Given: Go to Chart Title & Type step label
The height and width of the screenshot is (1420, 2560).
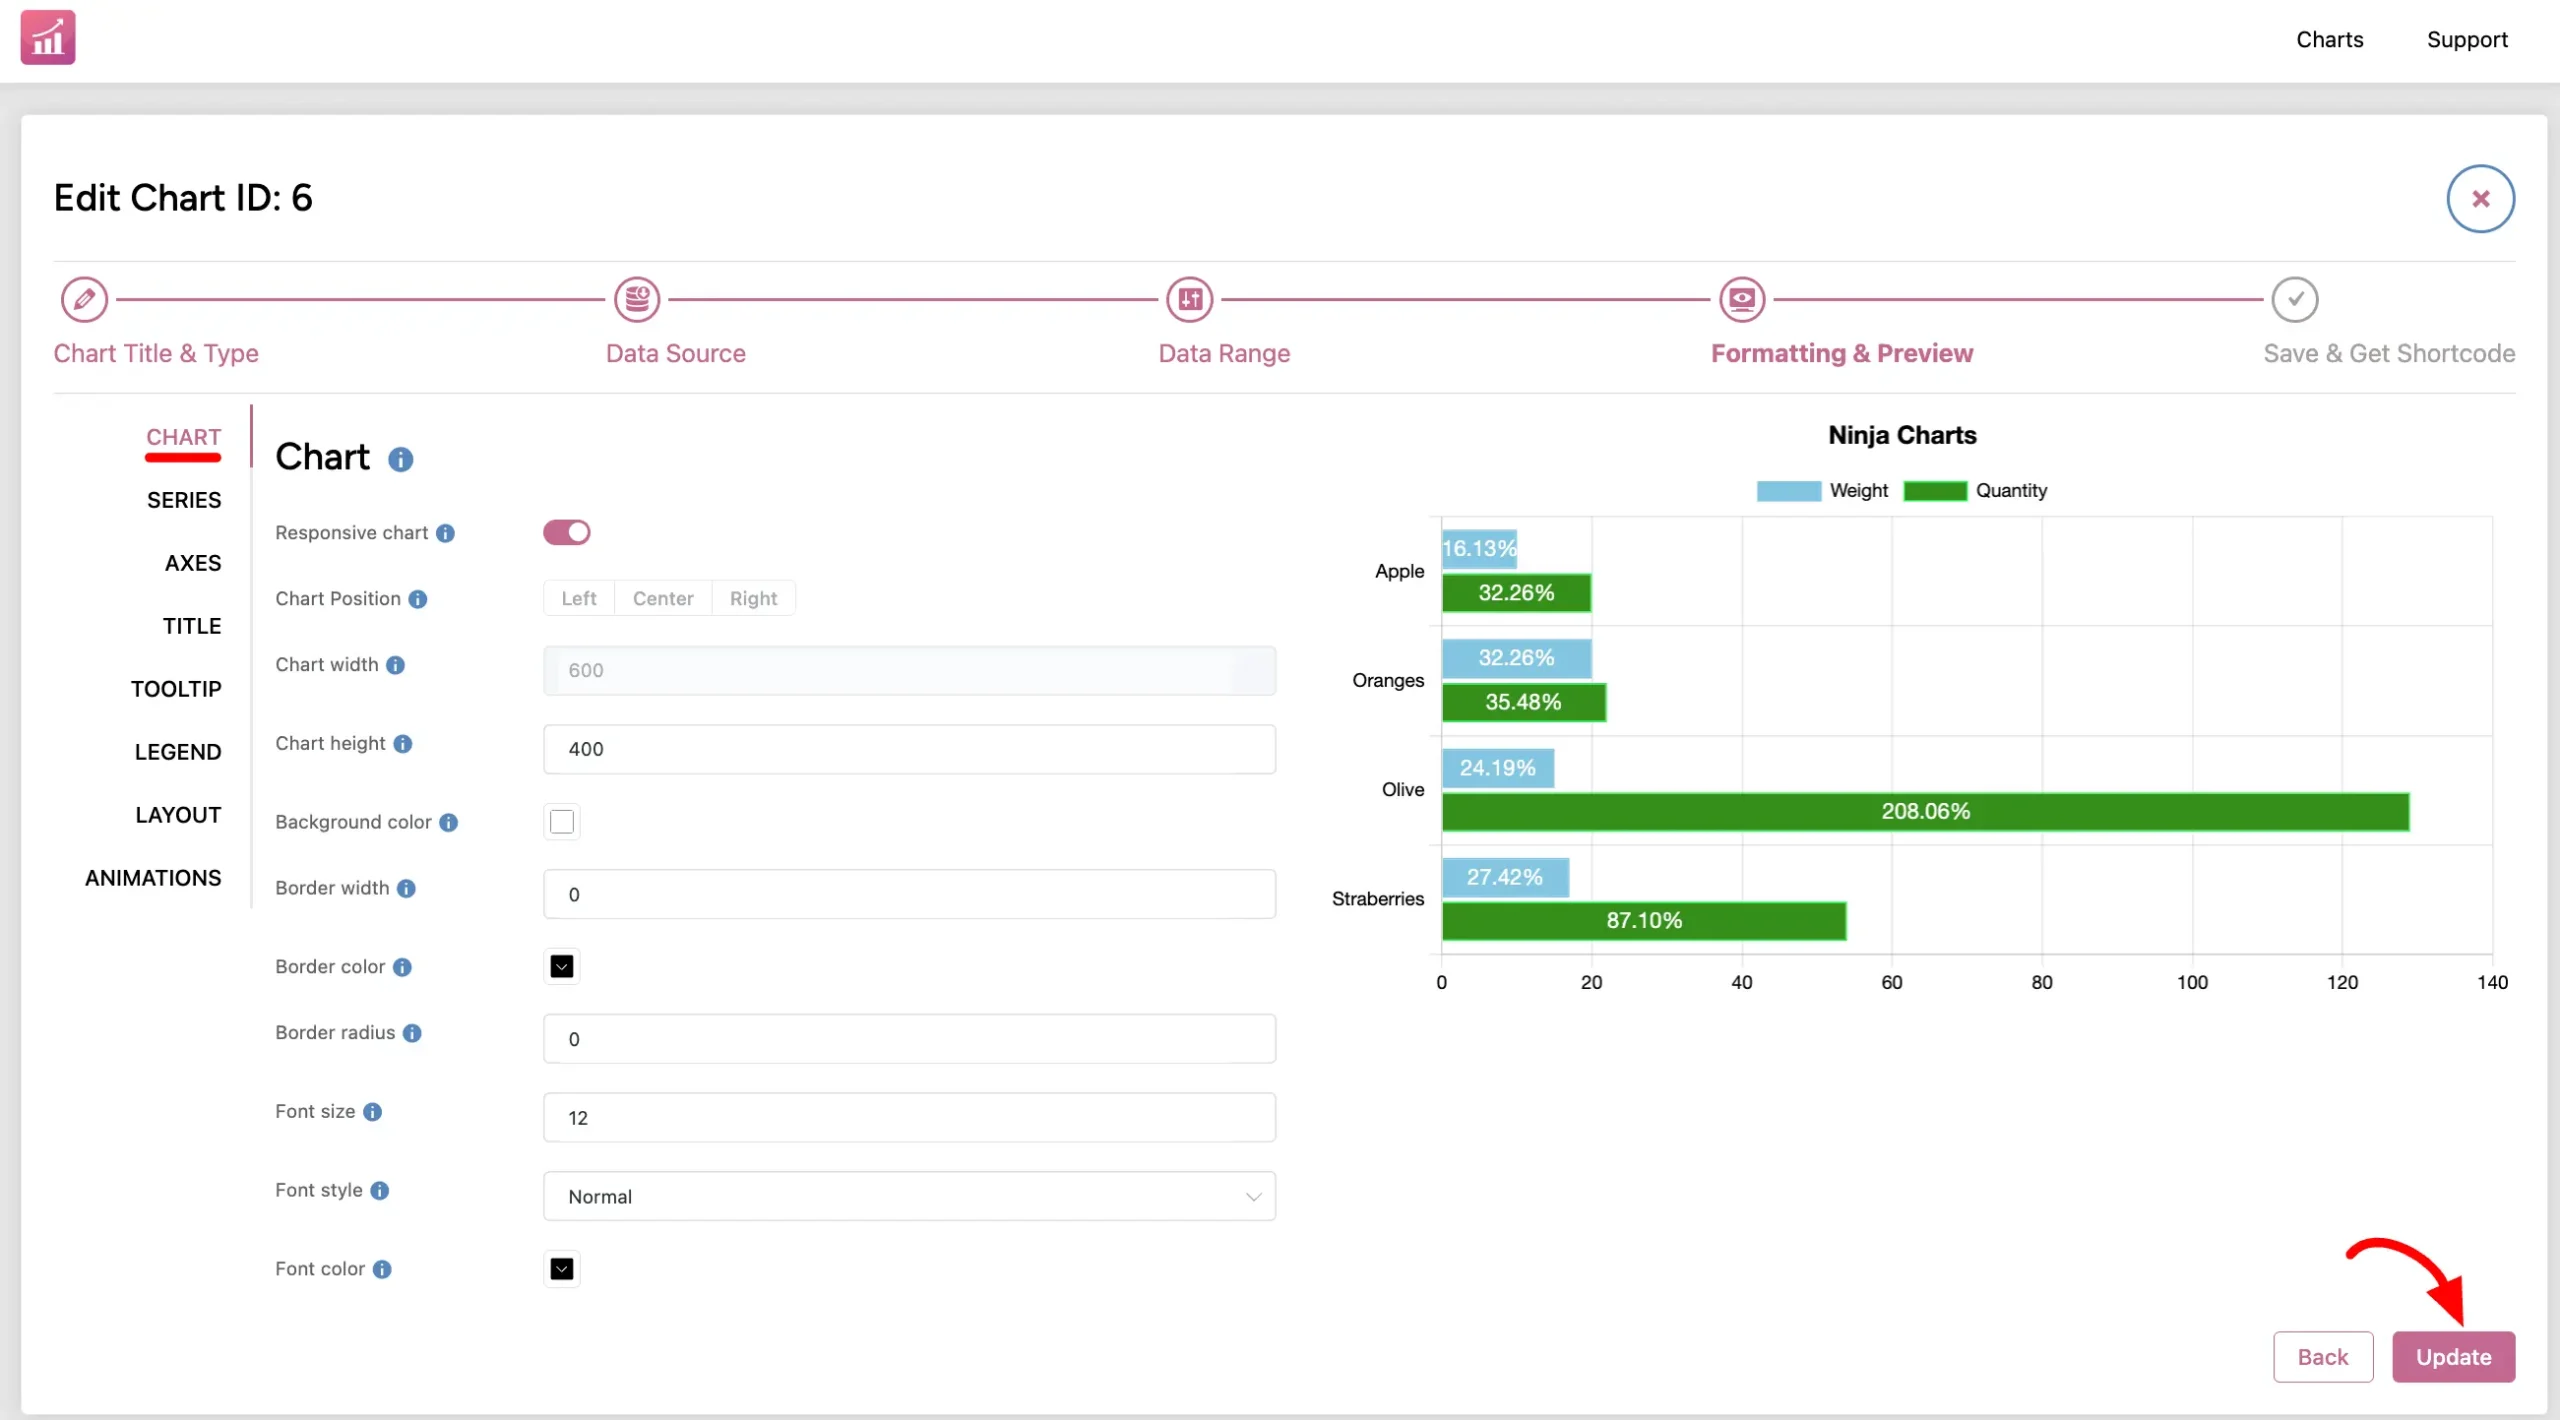Looking at the screenshot, I should pyautogui.click(x=156, y=353).
